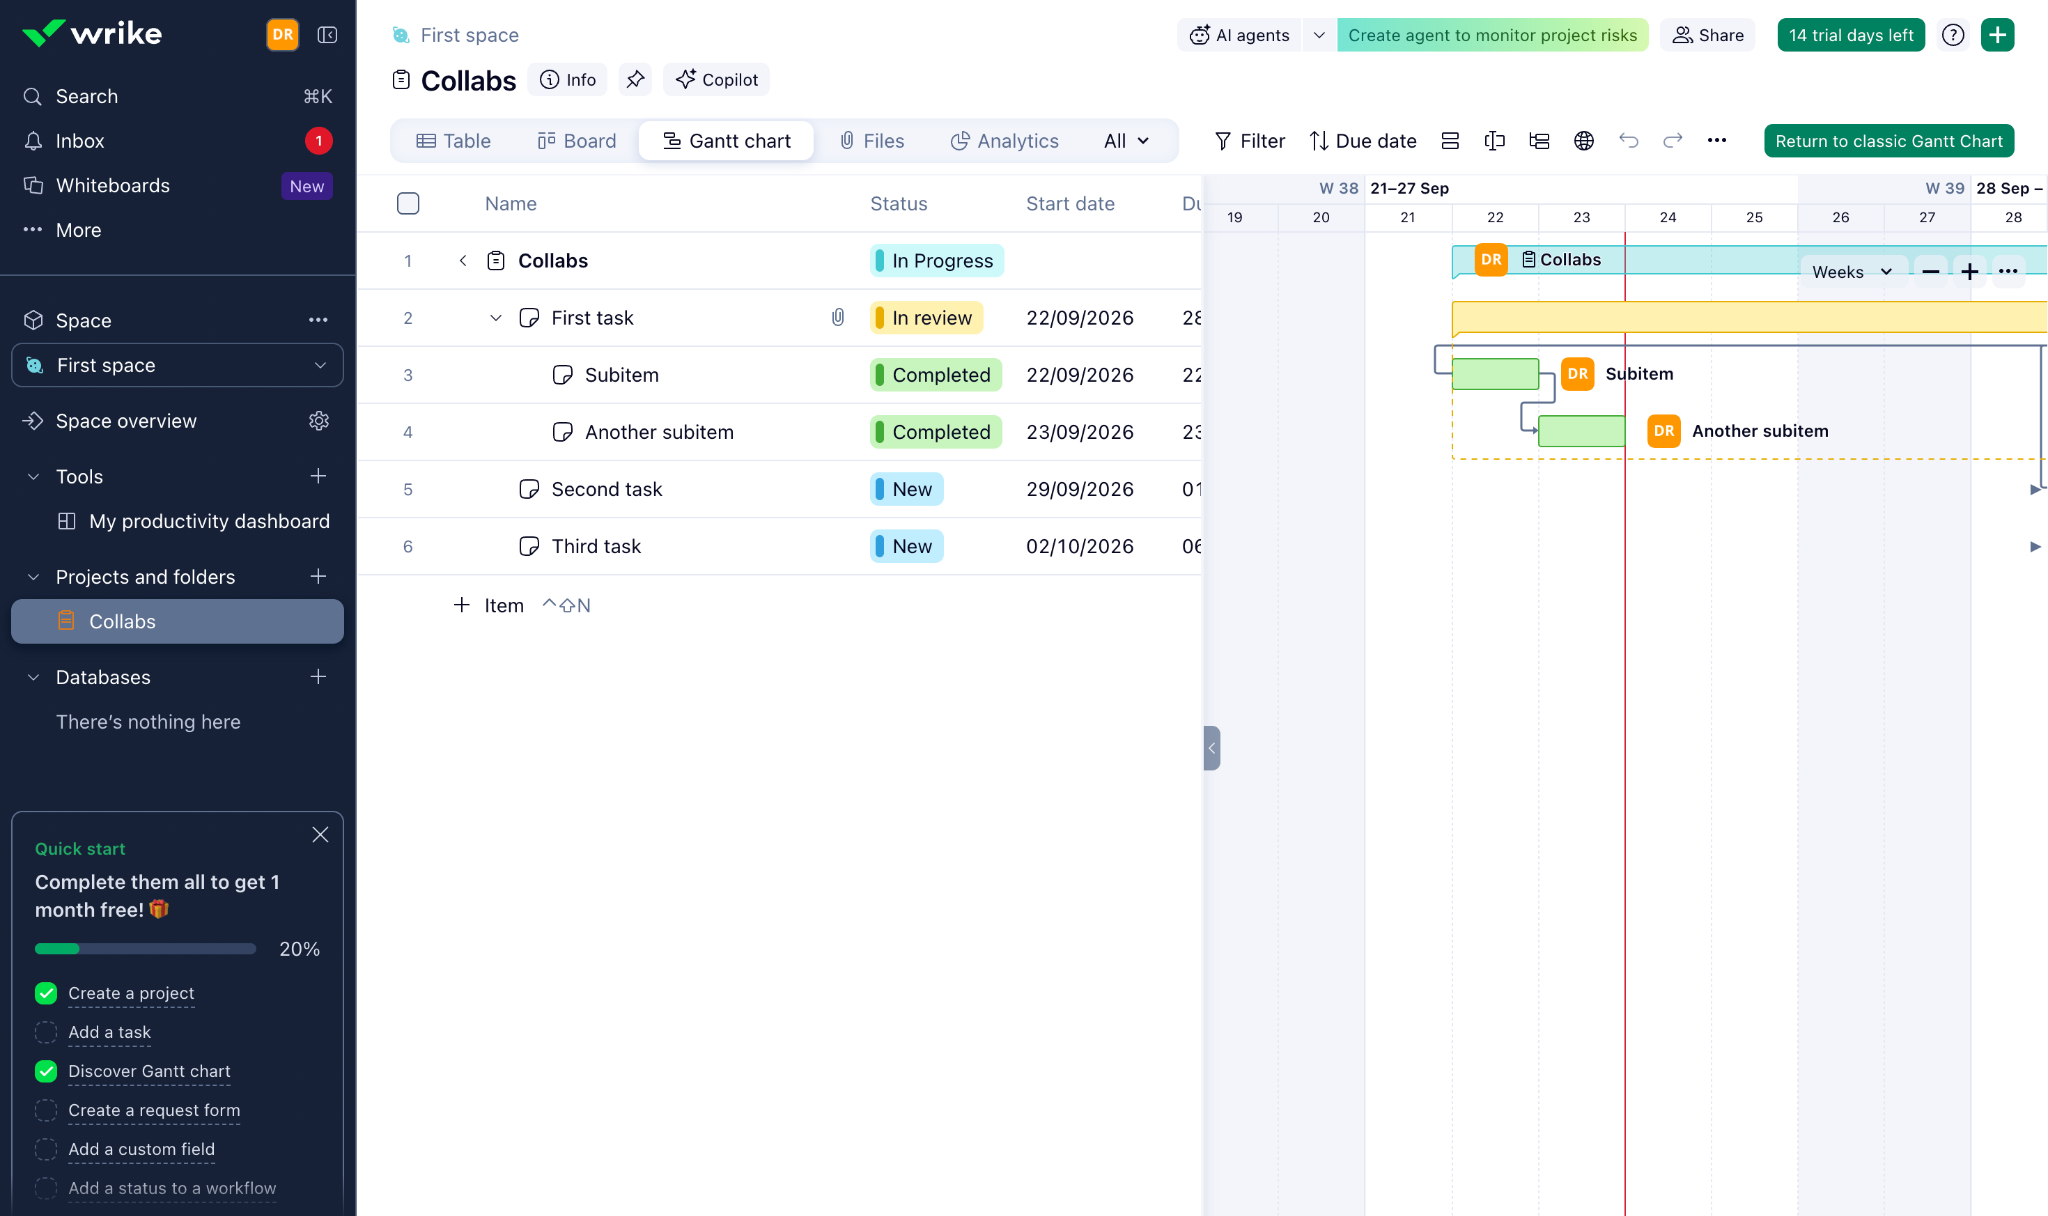Click the redo arrow in toolbar
Viewport: 2048px width, 1216px height.
tap(1672, 141)
